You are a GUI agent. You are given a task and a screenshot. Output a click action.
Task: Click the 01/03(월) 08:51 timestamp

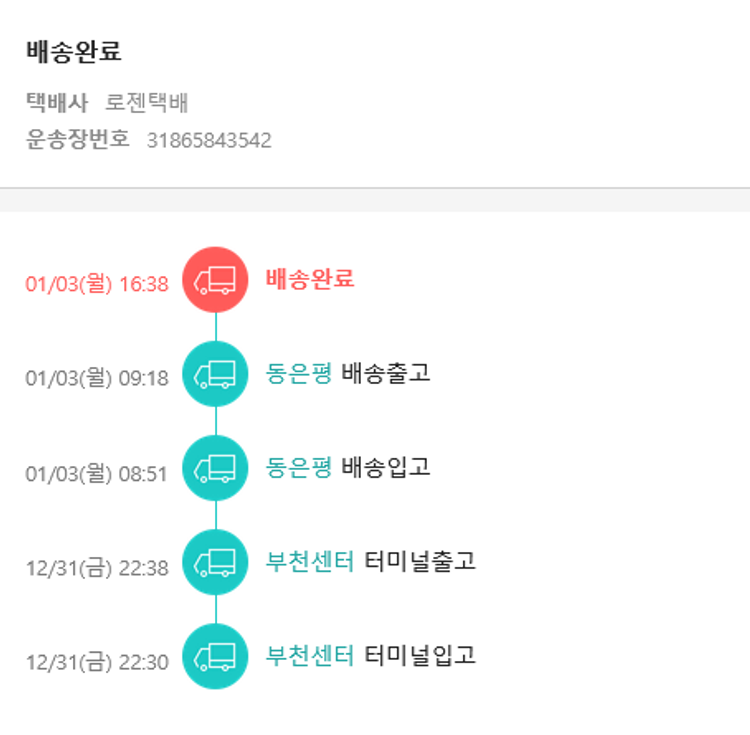(x=97, y=474)
